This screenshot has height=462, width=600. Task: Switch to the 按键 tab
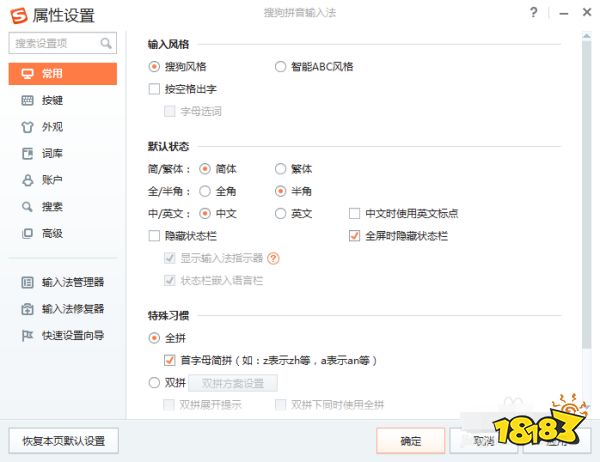pos(63,100)
